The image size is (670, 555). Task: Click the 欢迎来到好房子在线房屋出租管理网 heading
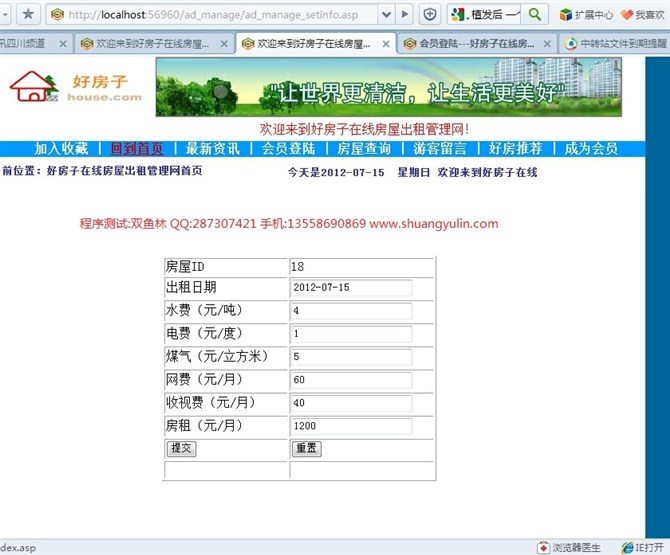point(364,129)
